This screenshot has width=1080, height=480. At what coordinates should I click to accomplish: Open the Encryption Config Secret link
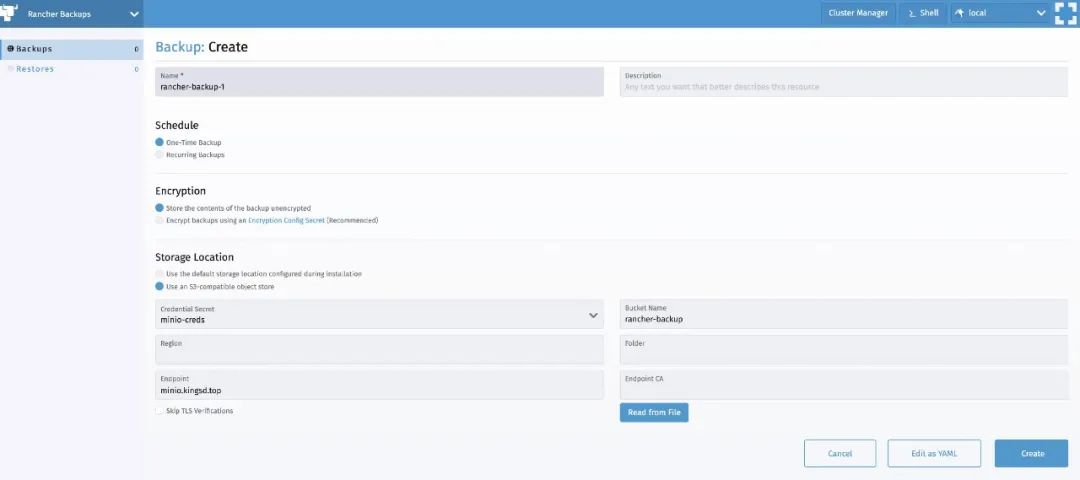(x=286, y=220)
